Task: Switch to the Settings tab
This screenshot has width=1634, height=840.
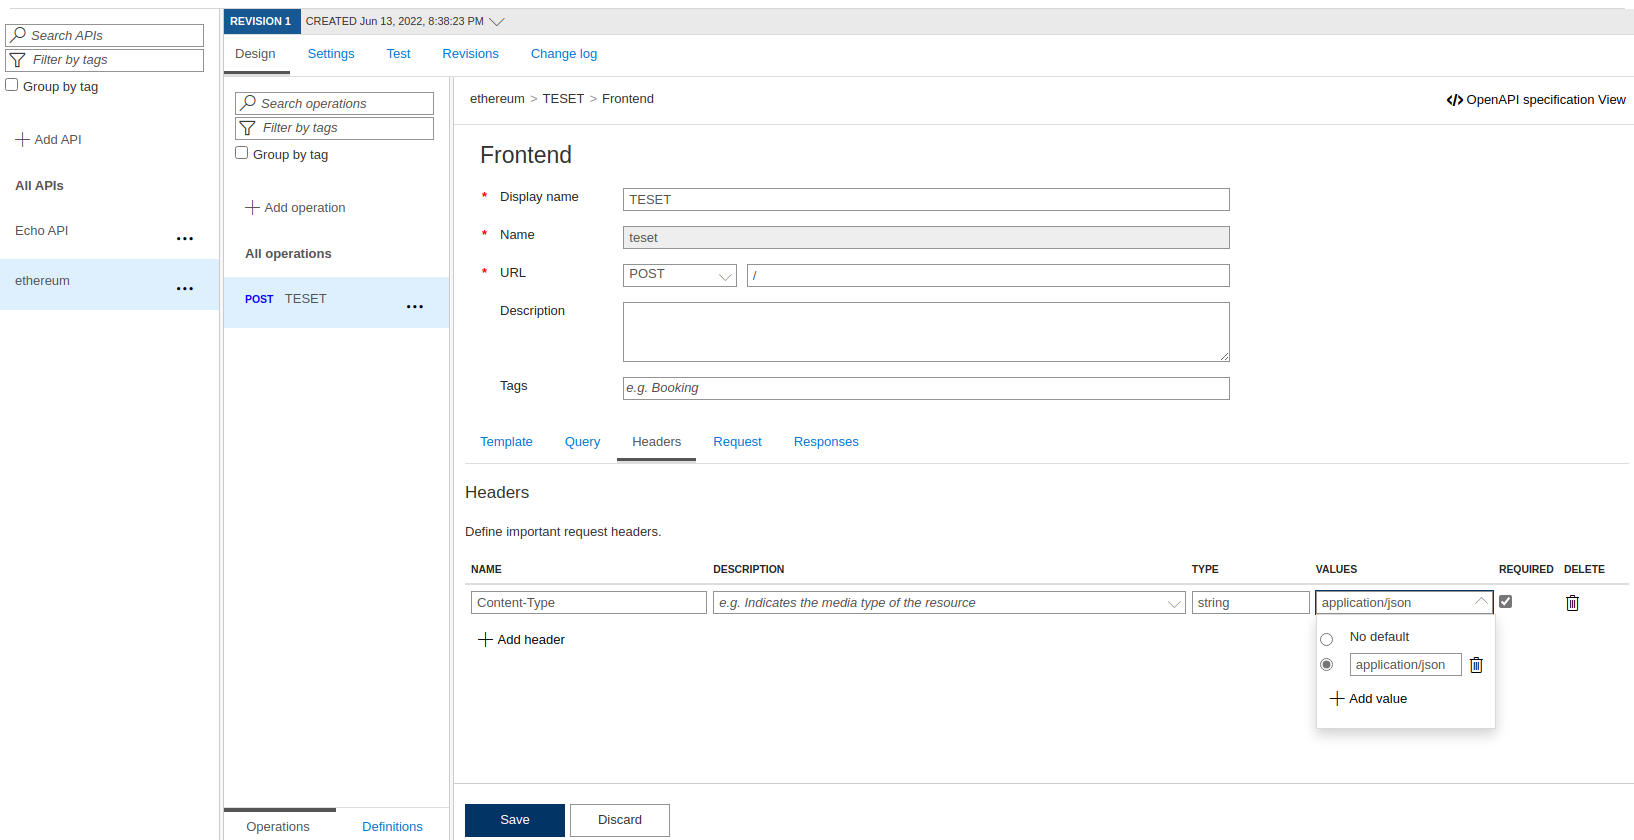Action: 331,54
